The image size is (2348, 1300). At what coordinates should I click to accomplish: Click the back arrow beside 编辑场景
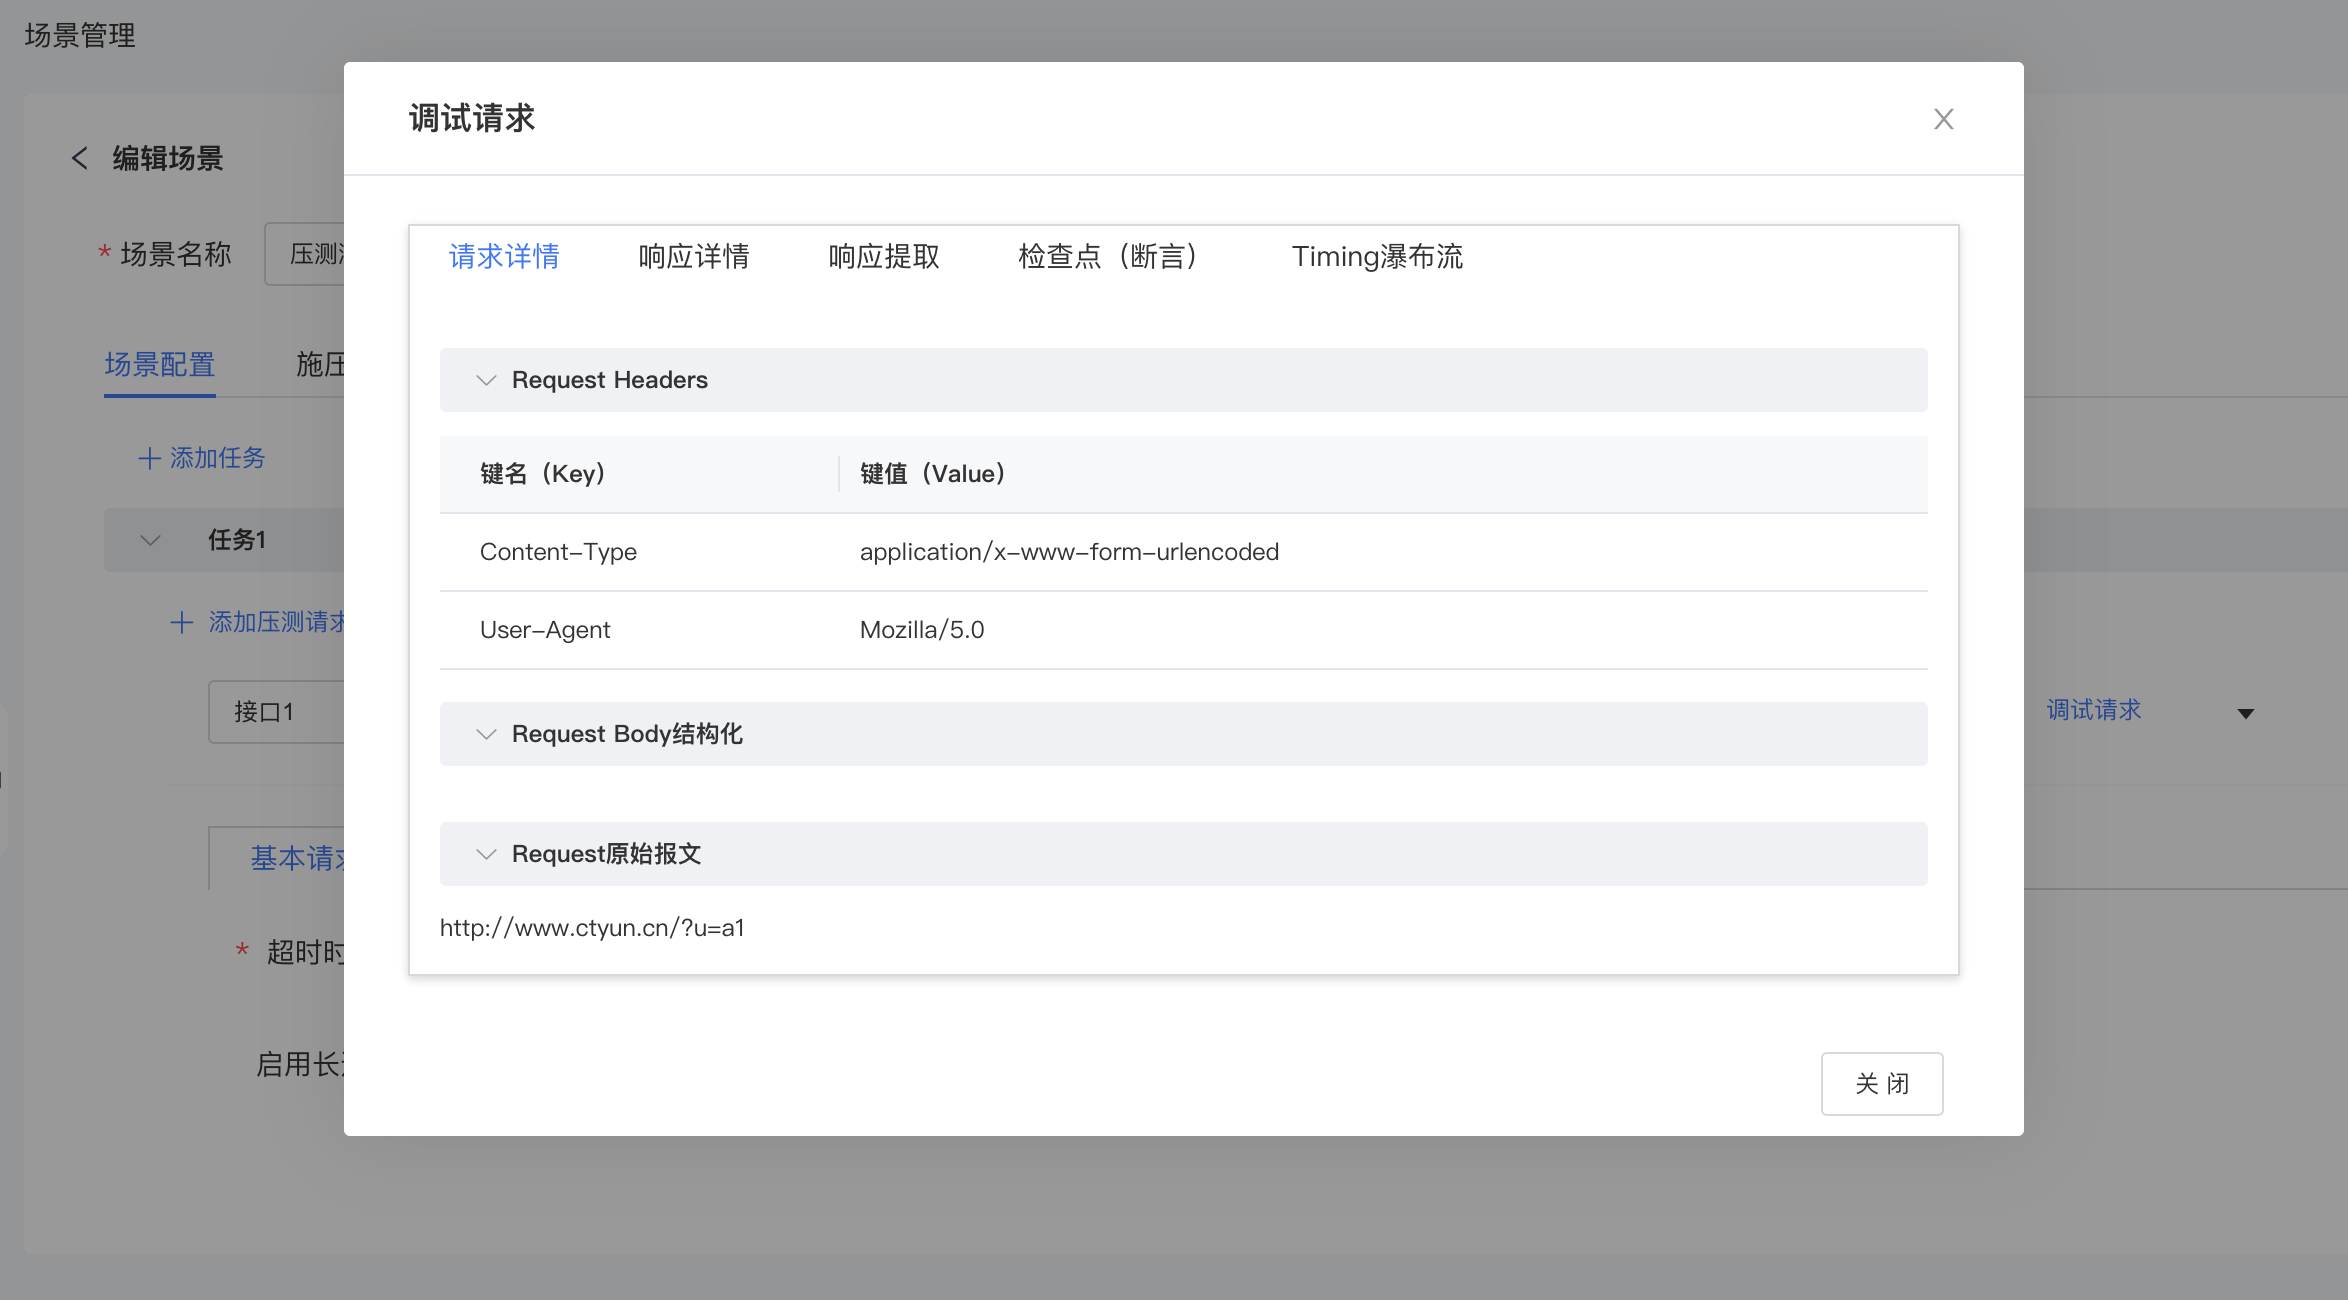[x=80, y=158]
